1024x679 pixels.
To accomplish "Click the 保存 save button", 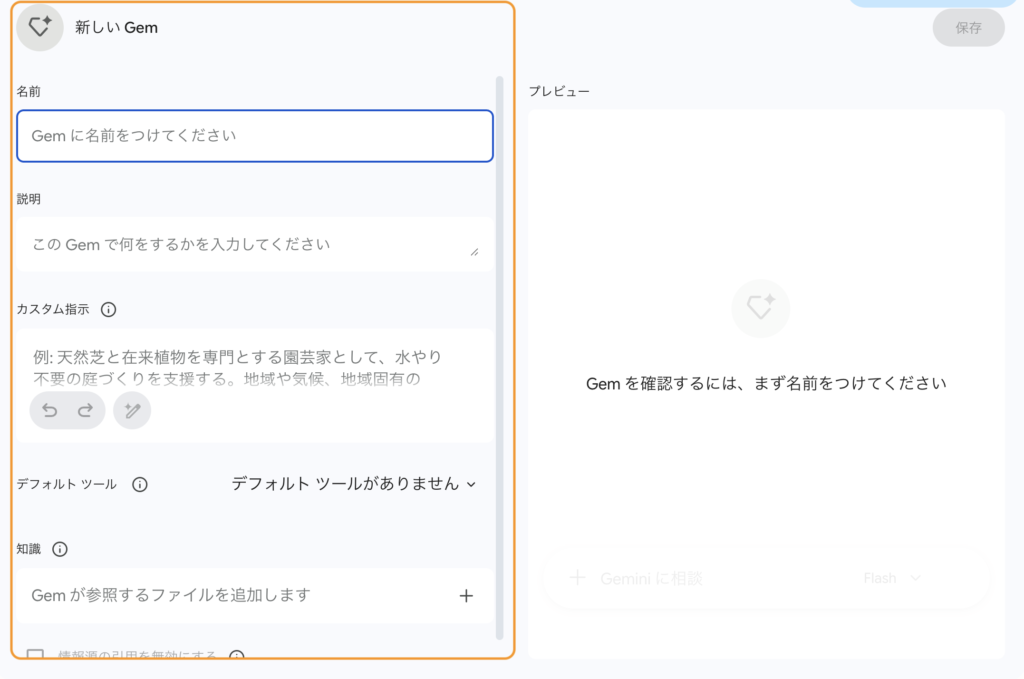I will [x=968, y=27].
